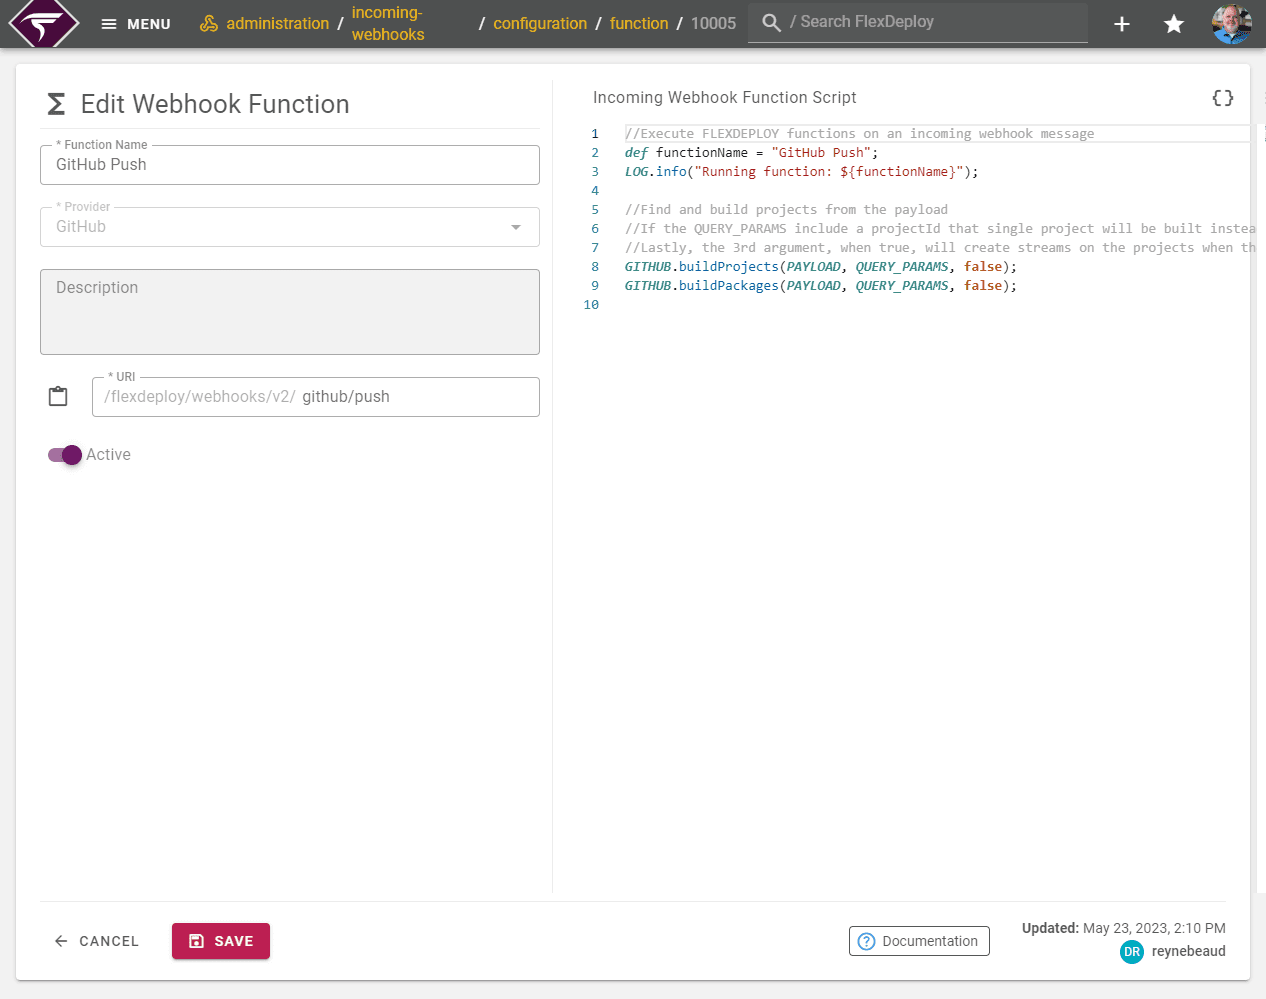
Task: Click the DR user badge icon
Action: tap(1132, 952)
